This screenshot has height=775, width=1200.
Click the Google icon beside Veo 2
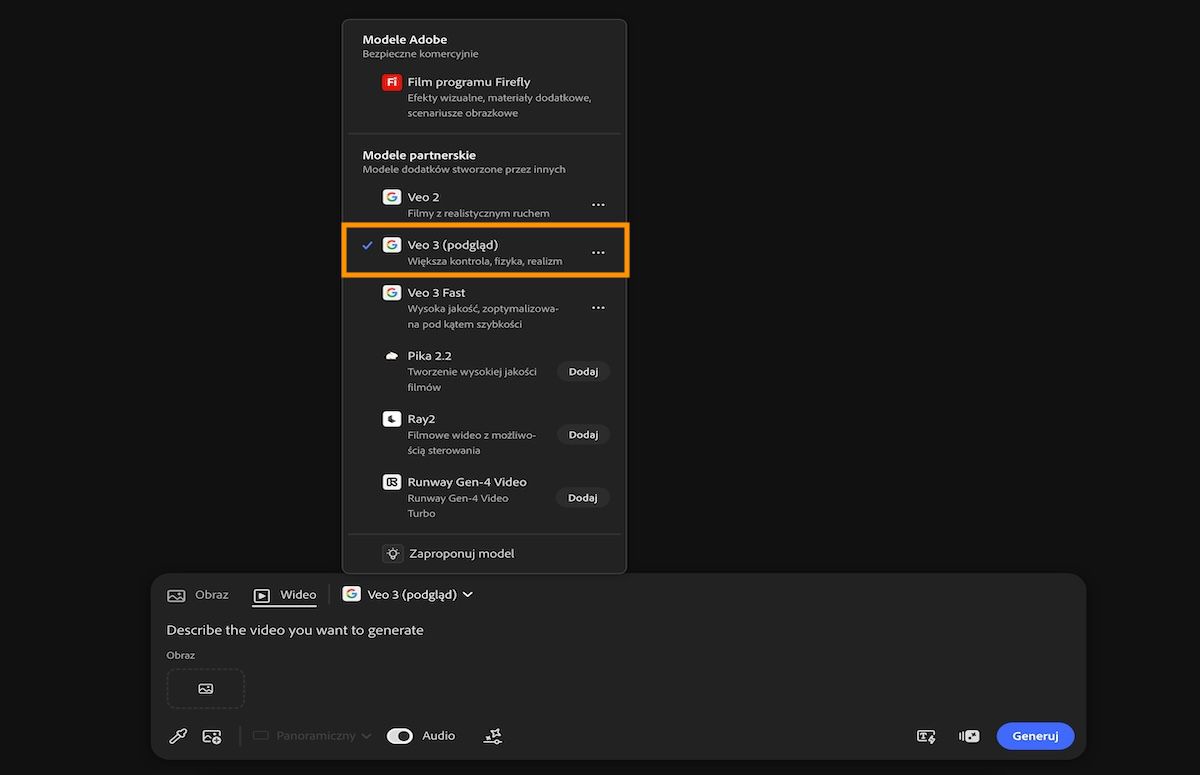(x=392, y=197)
